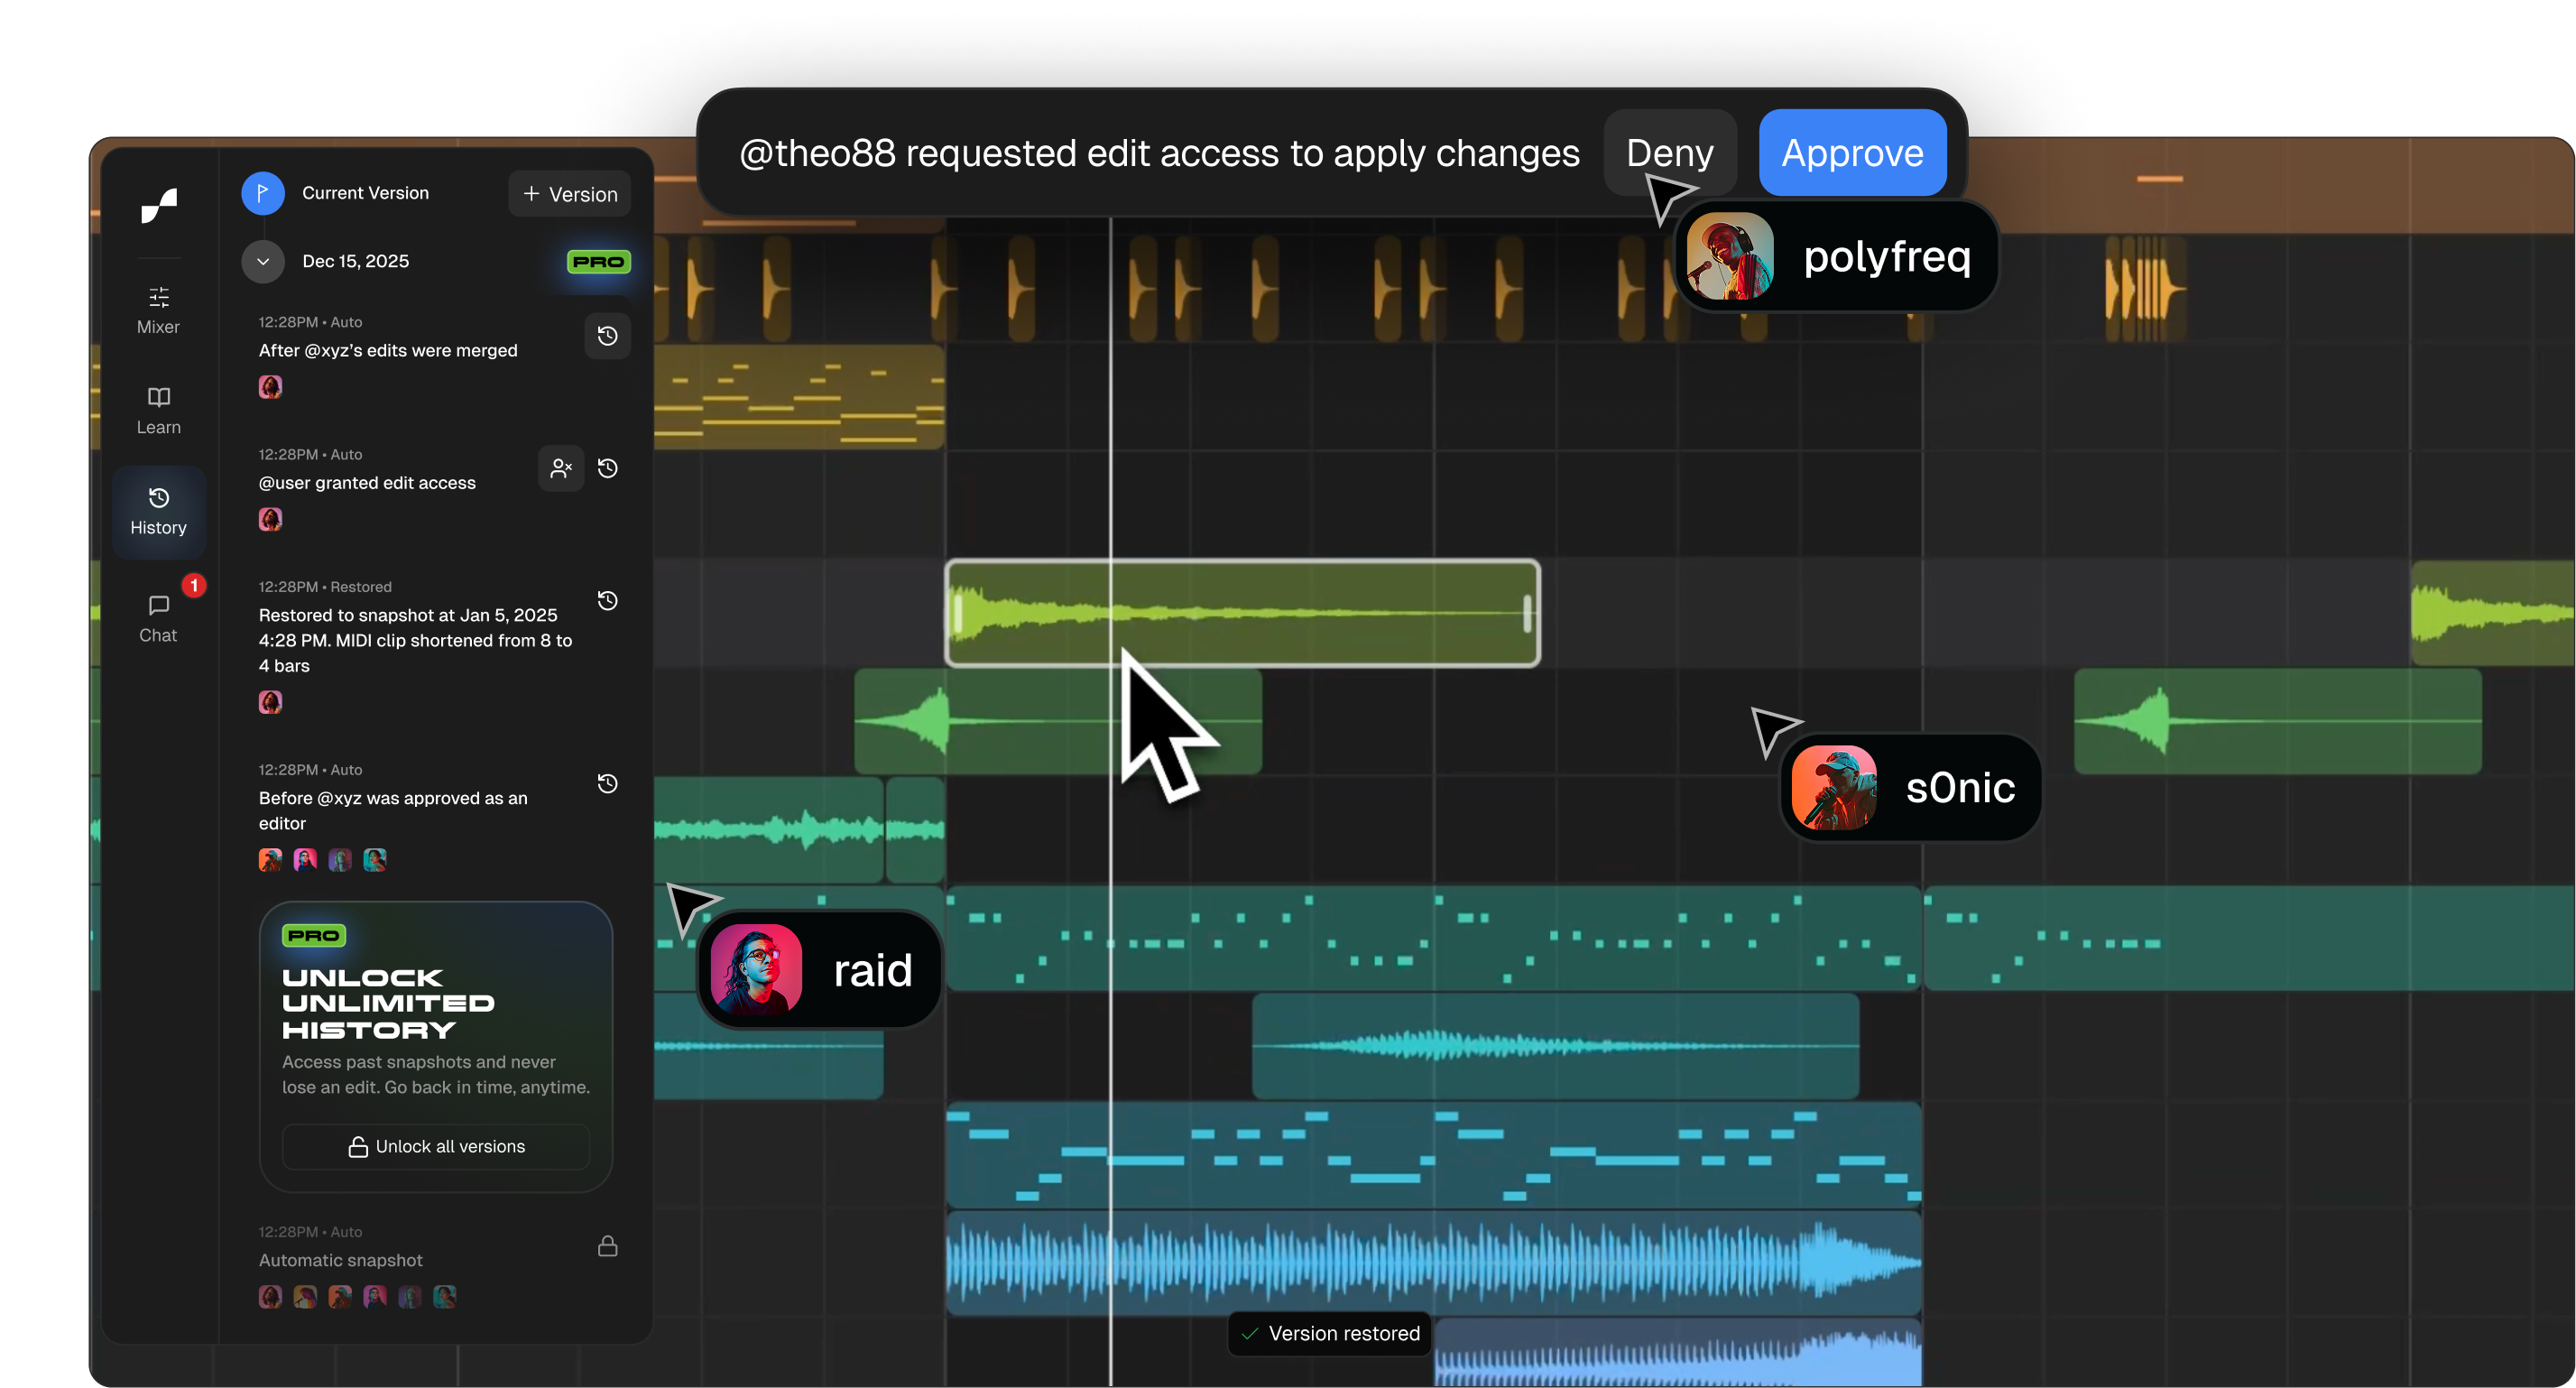This screenshot has width=2576, height=1388.
Task: Switch to the History tab
Action: [158, 511]
